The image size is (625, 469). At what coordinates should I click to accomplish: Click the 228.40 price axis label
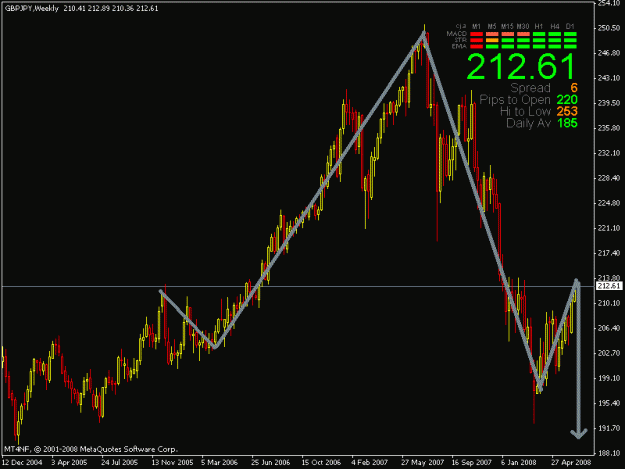point(609,178)
